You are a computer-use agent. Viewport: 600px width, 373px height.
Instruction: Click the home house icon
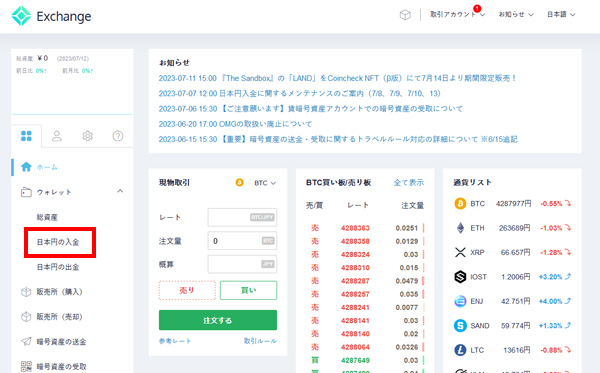(26, 167)
